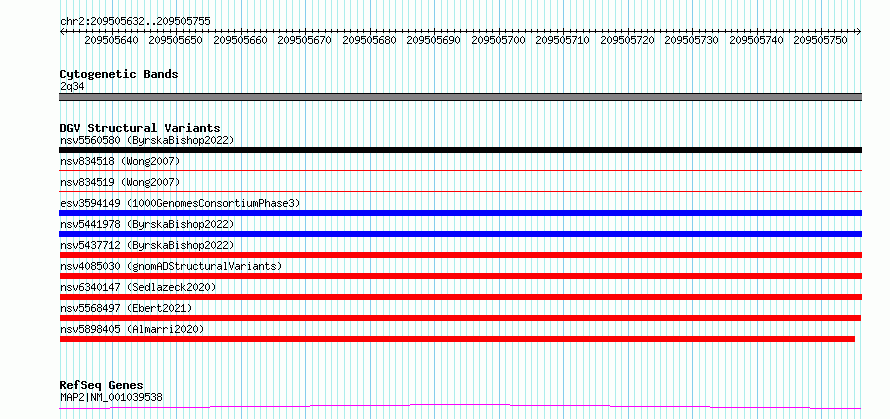The image size is (890, 419).
Task: Select the blue esv3594149 variant bar
Action: click(x=460, y=213)
